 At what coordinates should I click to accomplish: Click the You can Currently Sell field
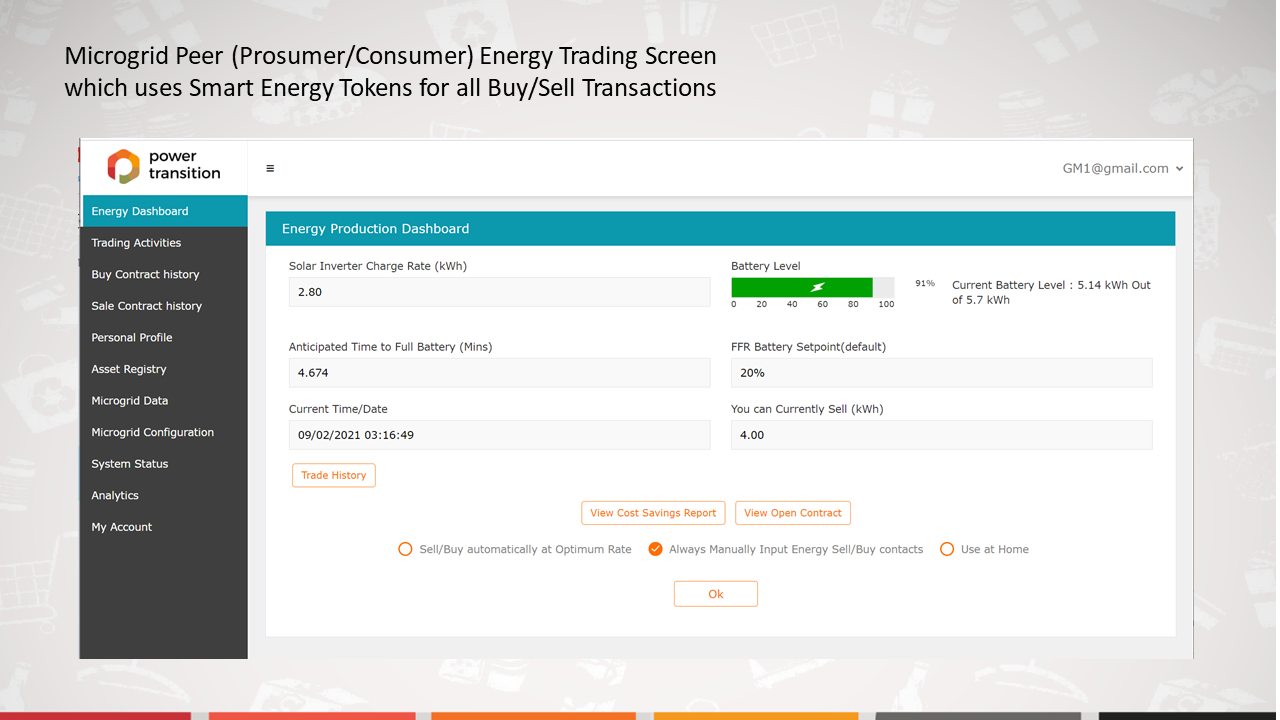pyautogui.click(x=942, y=435)
